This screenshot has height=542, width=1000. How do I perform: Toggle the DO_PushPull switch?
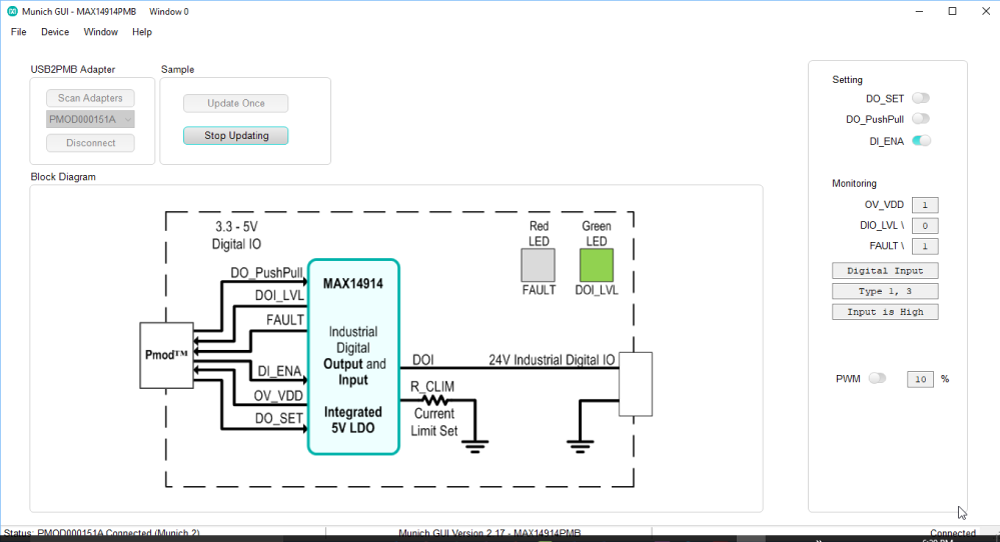[920, 119]
